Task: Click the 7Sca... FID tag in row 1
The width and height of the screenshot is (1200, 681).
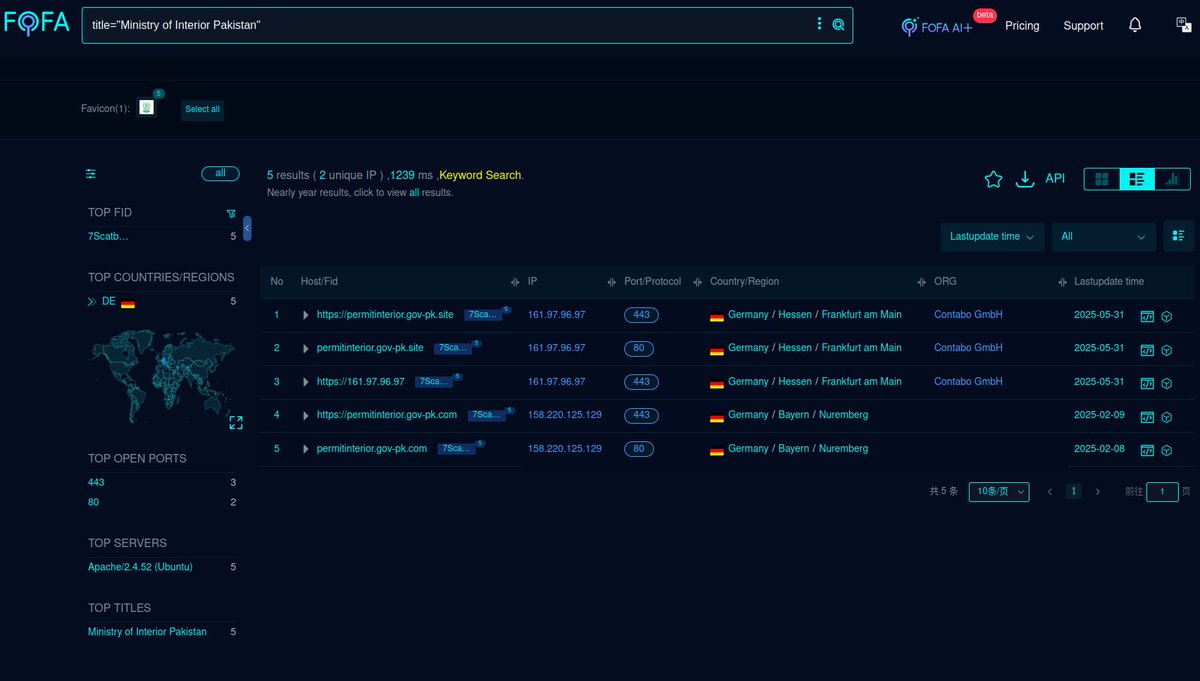Action: point(483,315)
